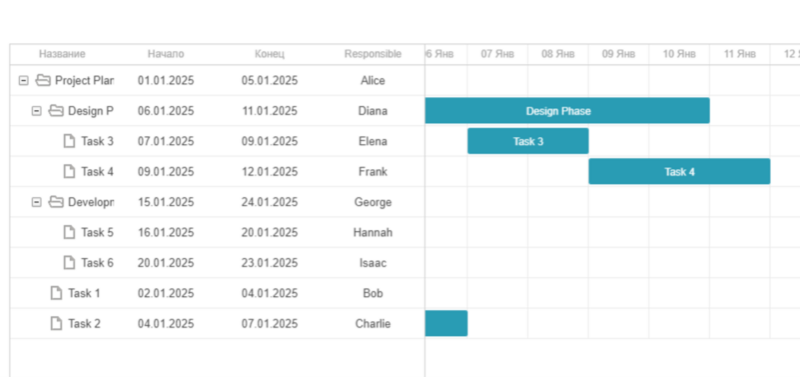The width and height of the screenshot is (800, 377).
Task: Click the Task 6 document icon
Action: (69, 263)
